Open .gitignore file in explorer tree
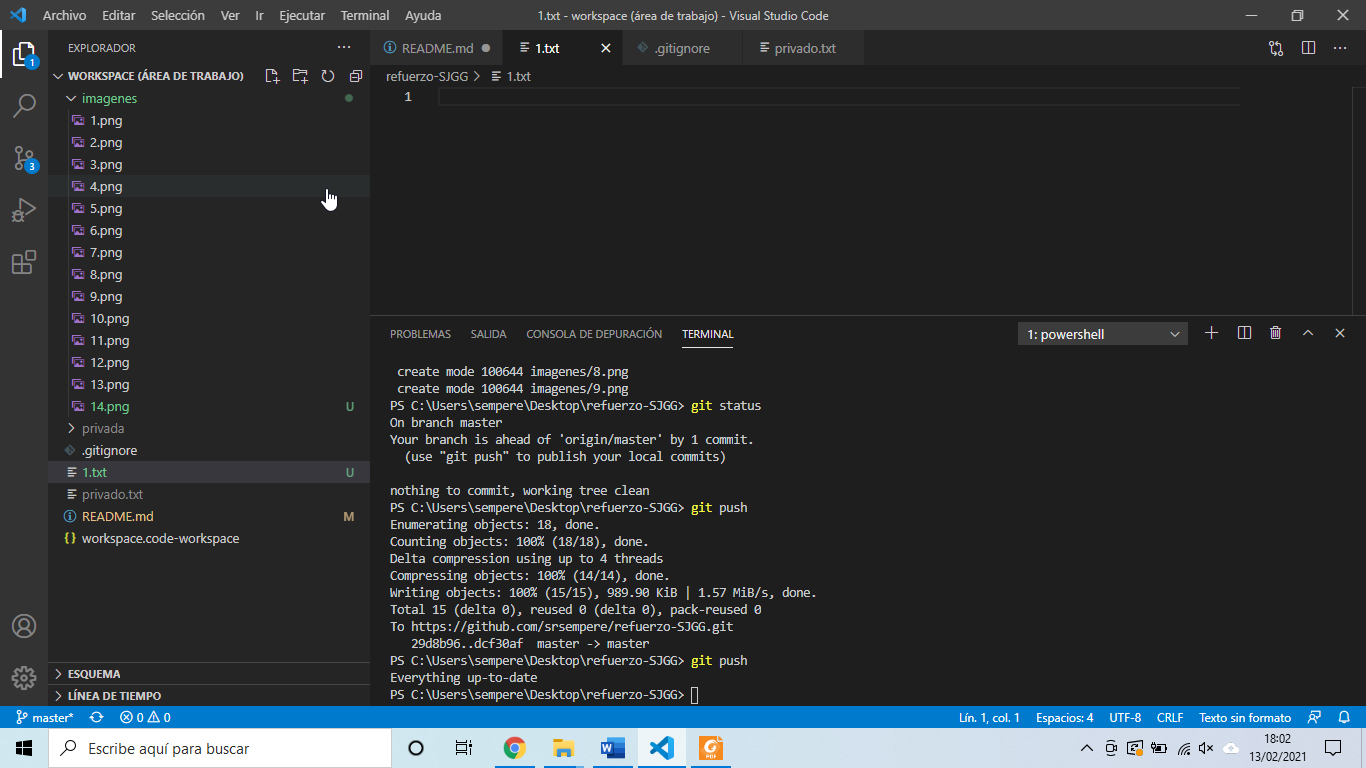The image size is (1366, 768). pyautogui.click(x=209, y=450)
